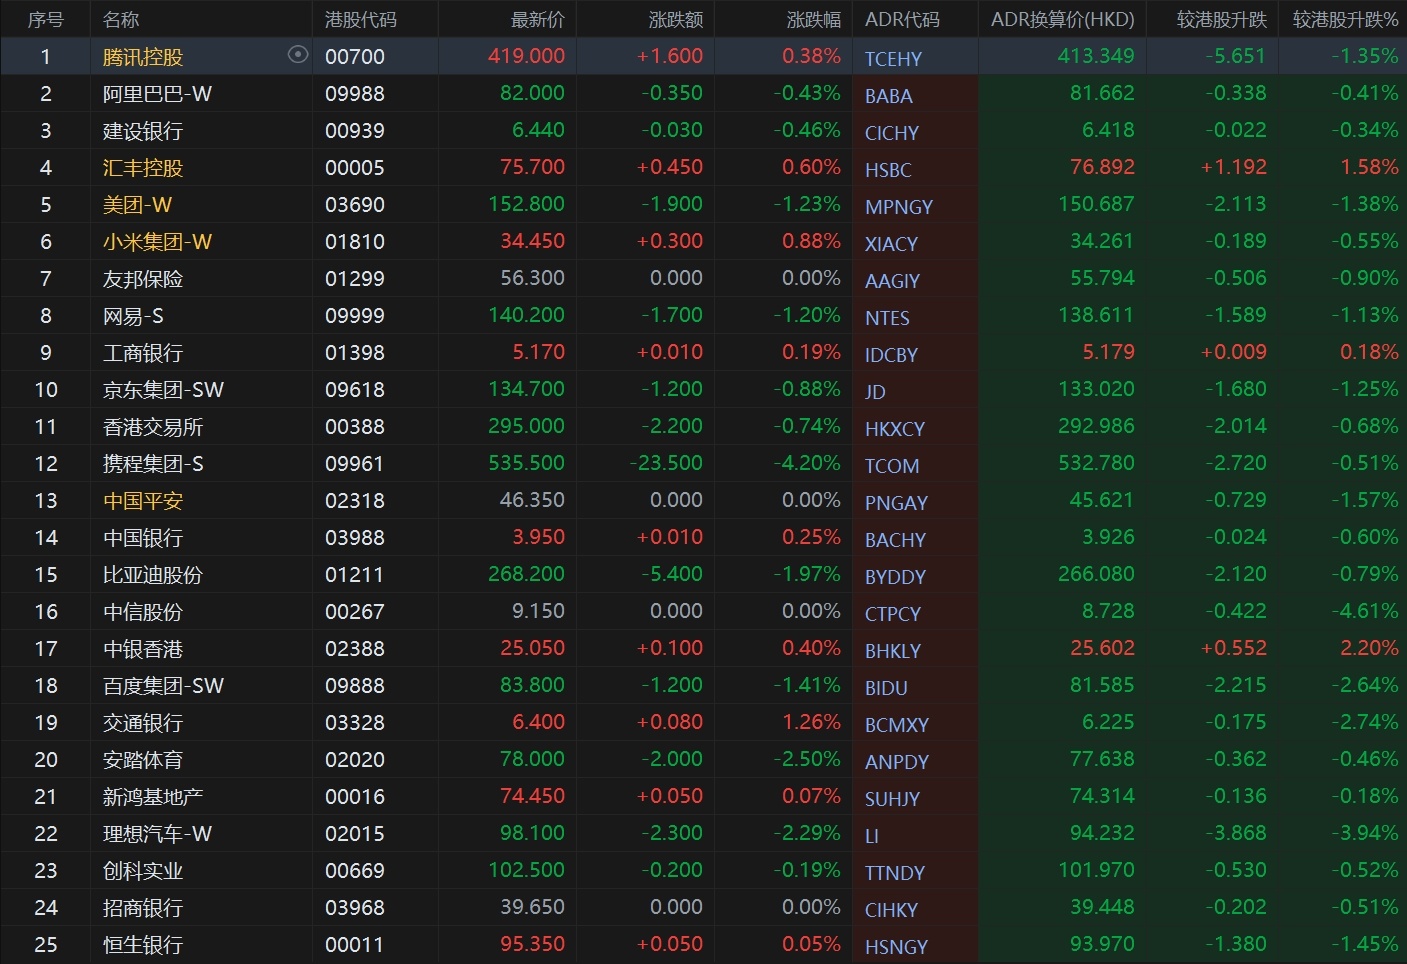Click ADR code SUHJY
This screenshot has width=1407, height=964.
tap(892, 799)
